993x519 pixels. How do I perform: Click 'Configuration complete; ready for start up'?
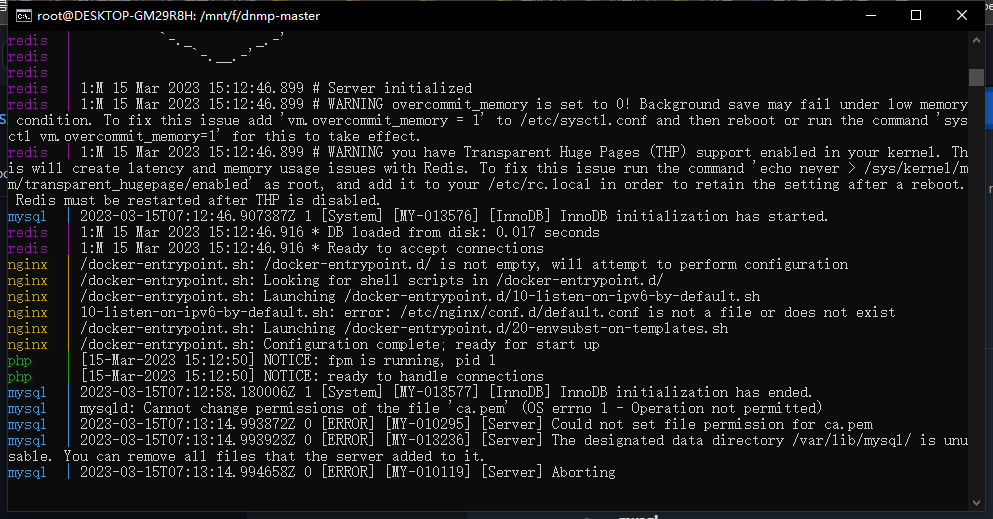[431, 344]
